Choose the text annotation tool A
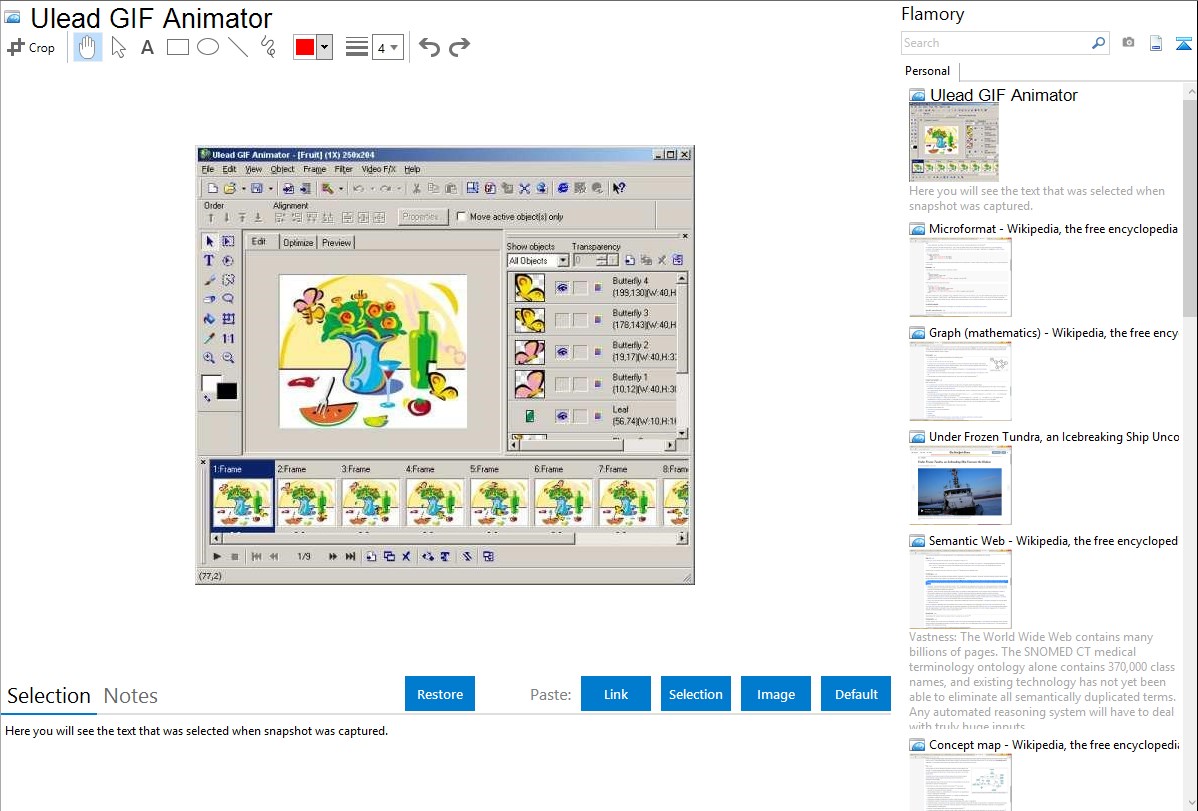The height and width of the screenshot is (811, 1198). (x=147, y=47)
